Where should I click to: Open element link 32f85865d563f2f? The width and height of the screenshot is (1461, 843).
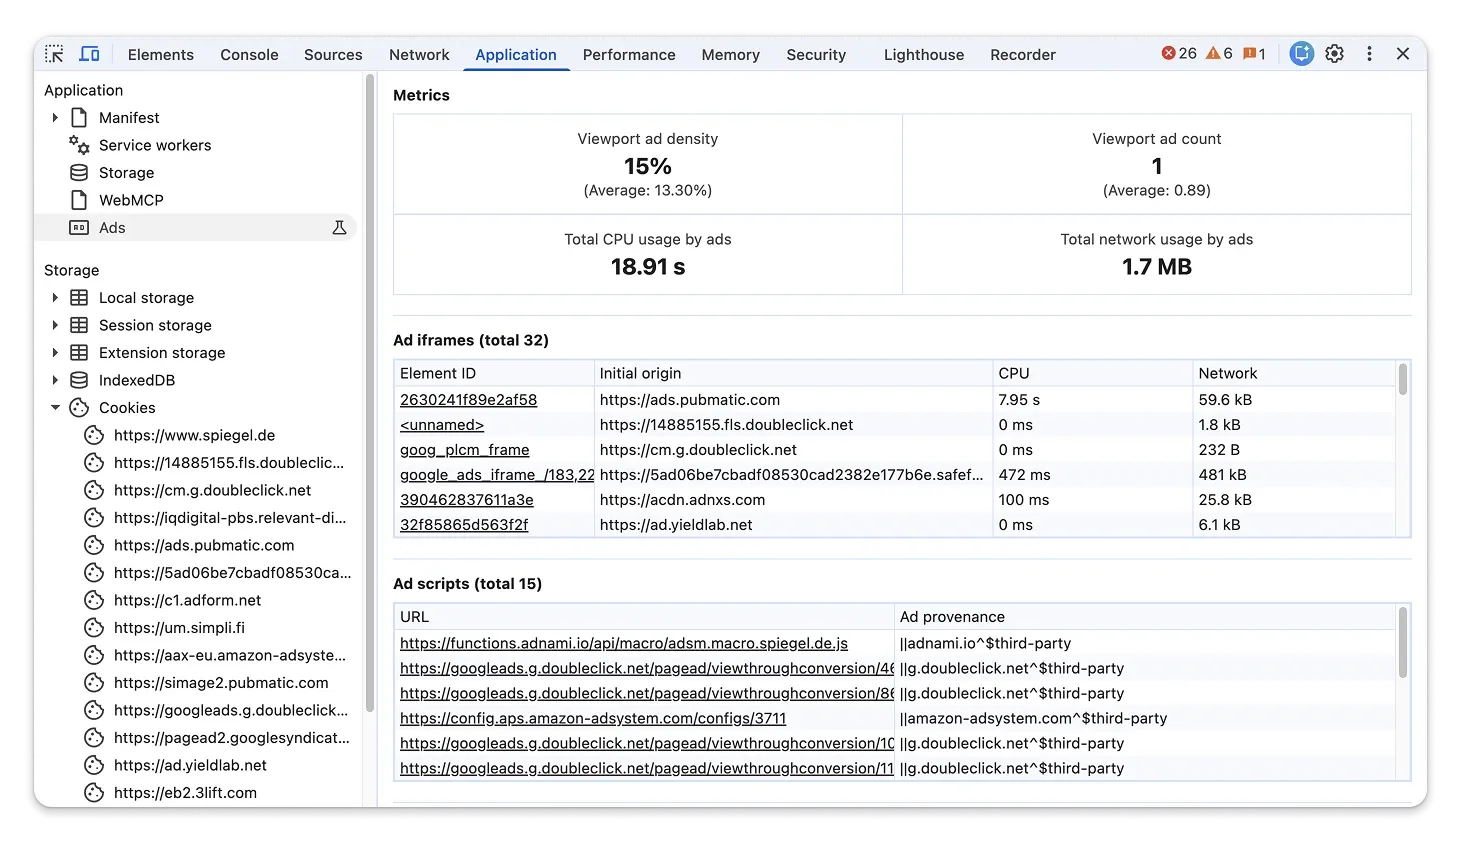464,525
